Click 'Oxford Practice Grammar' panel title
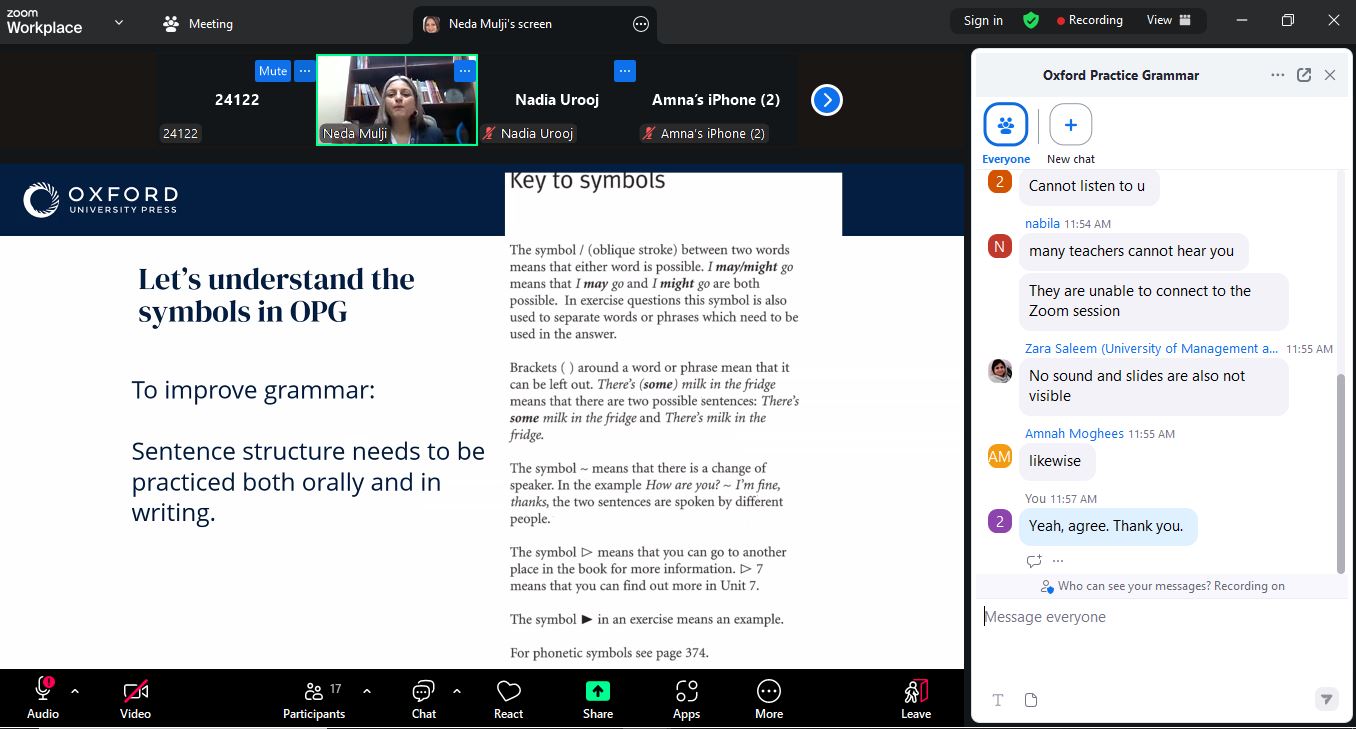This screenshot has width=1356, height=729. [1121, 75]
